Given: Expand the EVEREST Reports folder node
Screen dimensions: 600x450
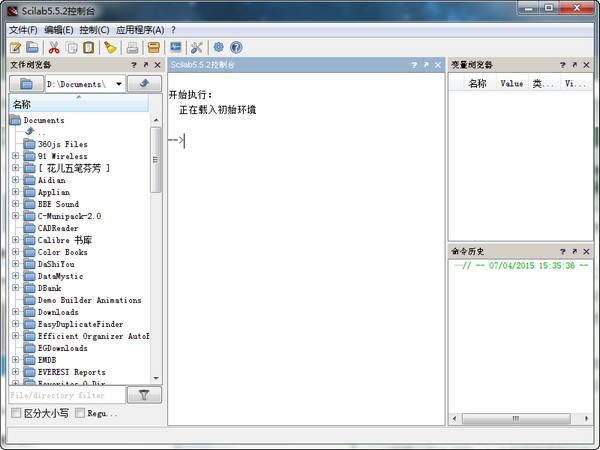Looking at the screenshot, I should coord(15,372).
